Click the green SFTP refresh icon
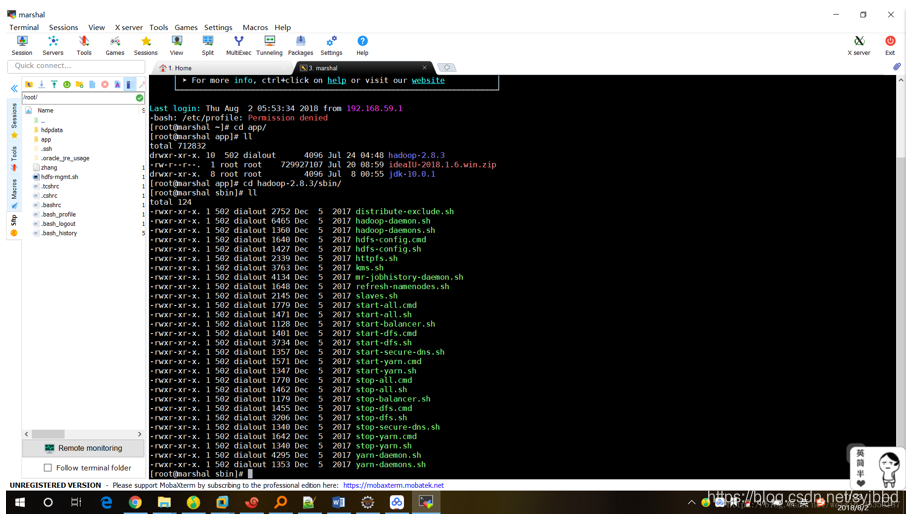This screenshot has height=516, width=908. pyautogui.click(x=67, y=85)
